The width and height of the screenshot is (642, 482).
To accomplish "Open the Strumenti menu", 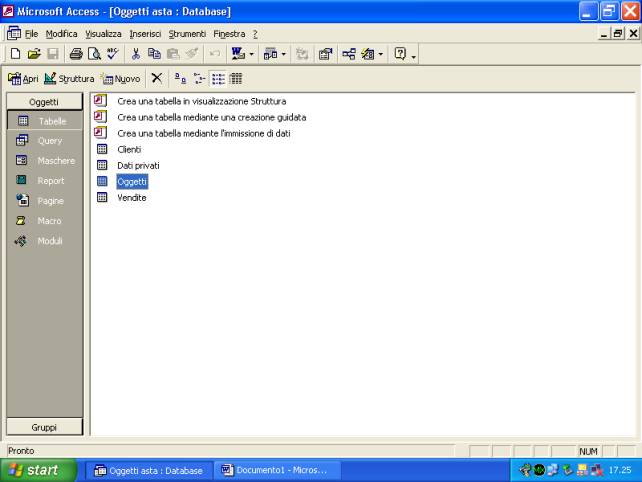I will (187, 34).
